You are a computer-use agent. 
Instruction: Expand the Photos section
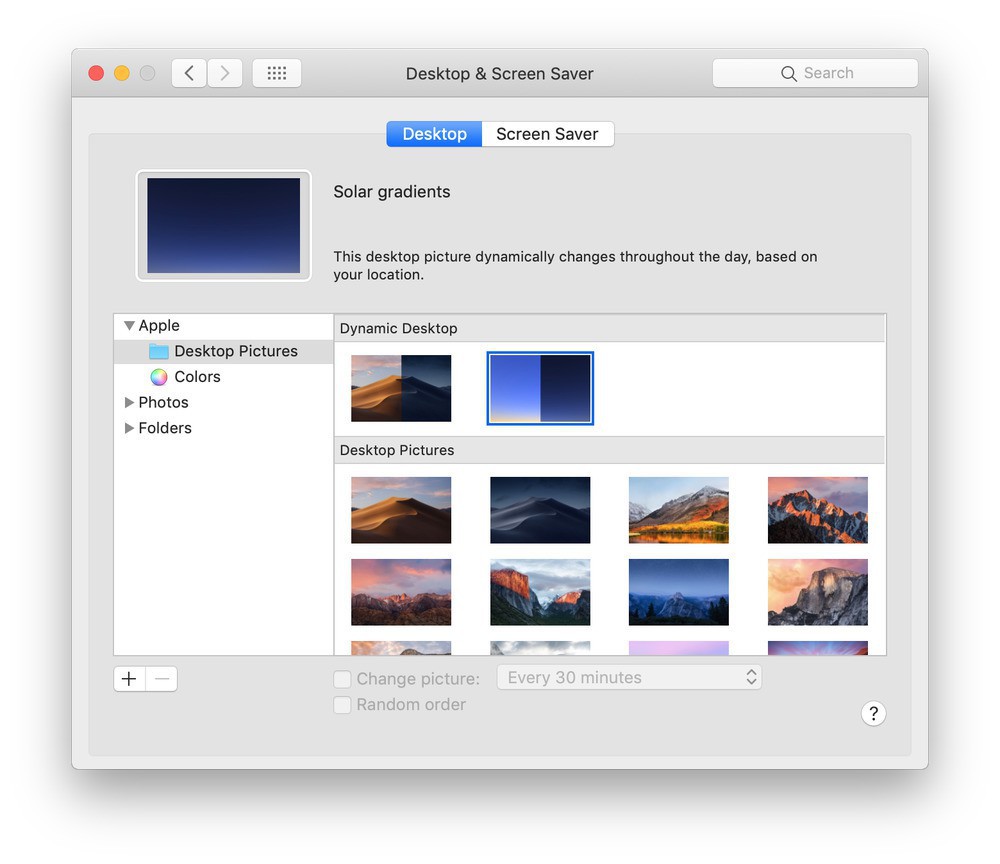(x=129, y=402)
